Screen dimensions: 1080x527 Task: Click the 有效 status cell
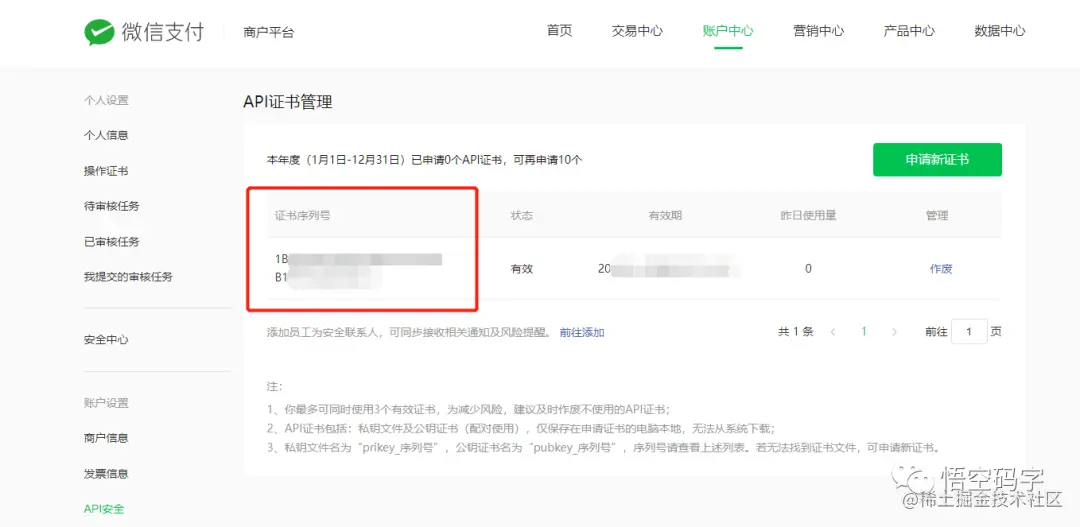tap(521, 269)
